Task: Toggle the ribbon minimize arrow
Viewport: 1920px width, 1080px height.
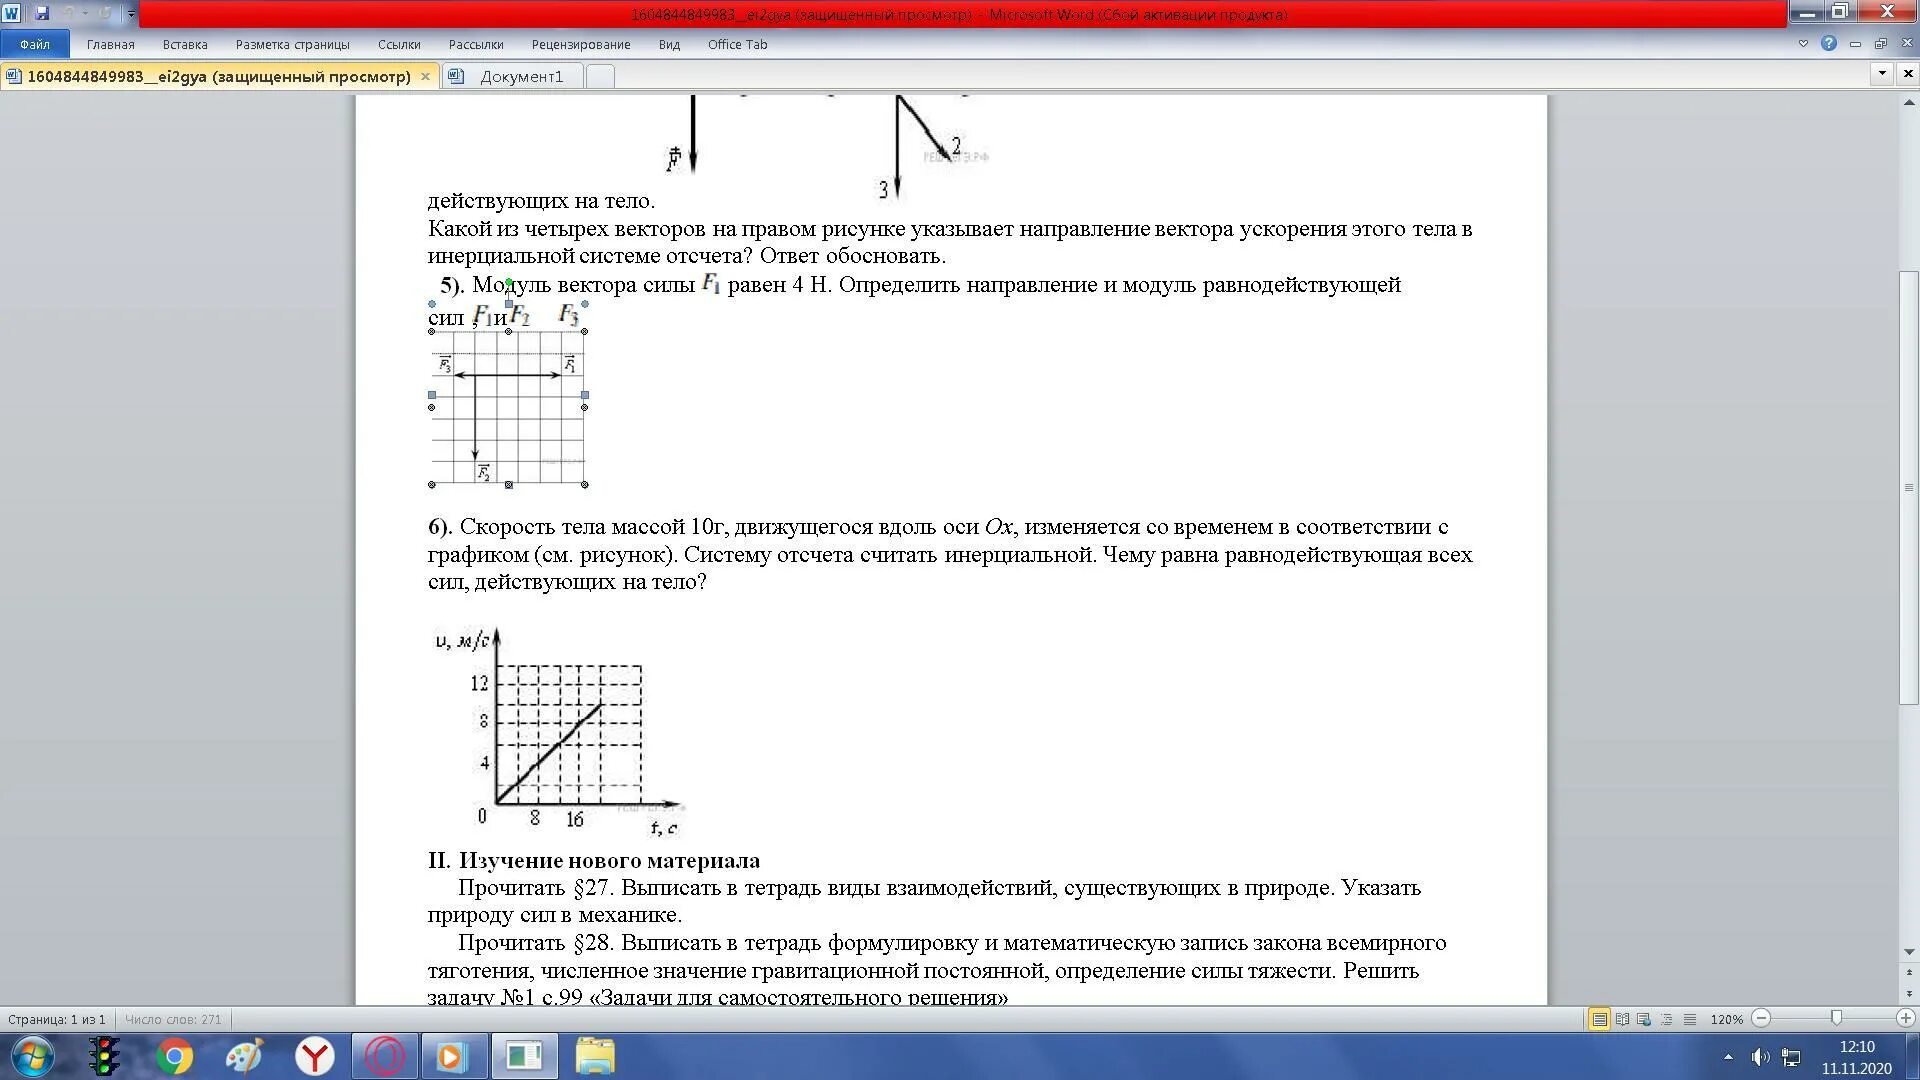Action: (x=1803, y=44)
